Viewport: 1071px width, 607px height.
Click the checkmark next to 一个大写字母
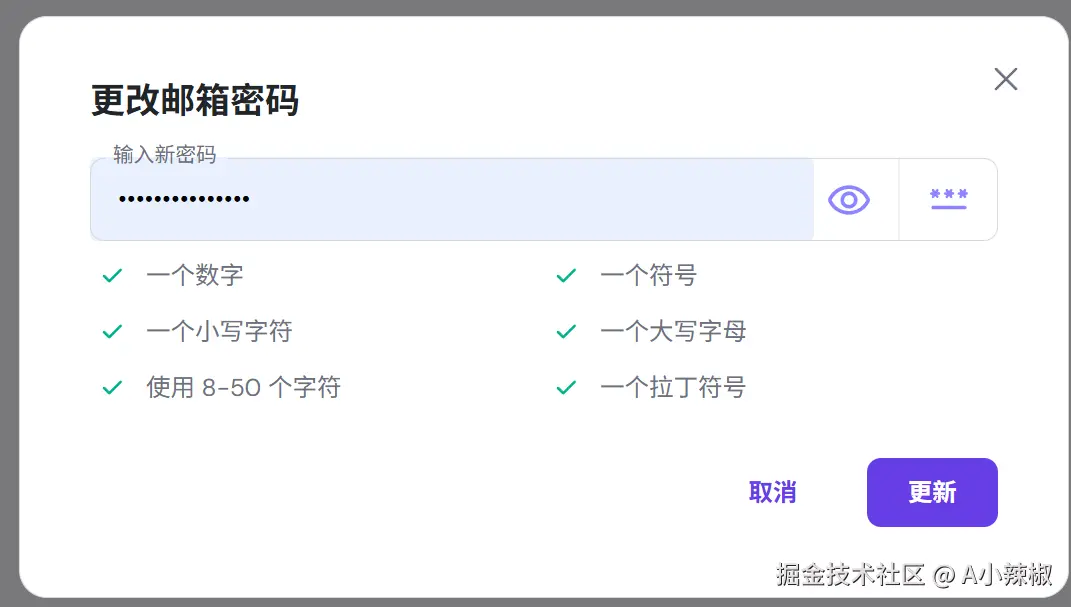click(566, 331)
